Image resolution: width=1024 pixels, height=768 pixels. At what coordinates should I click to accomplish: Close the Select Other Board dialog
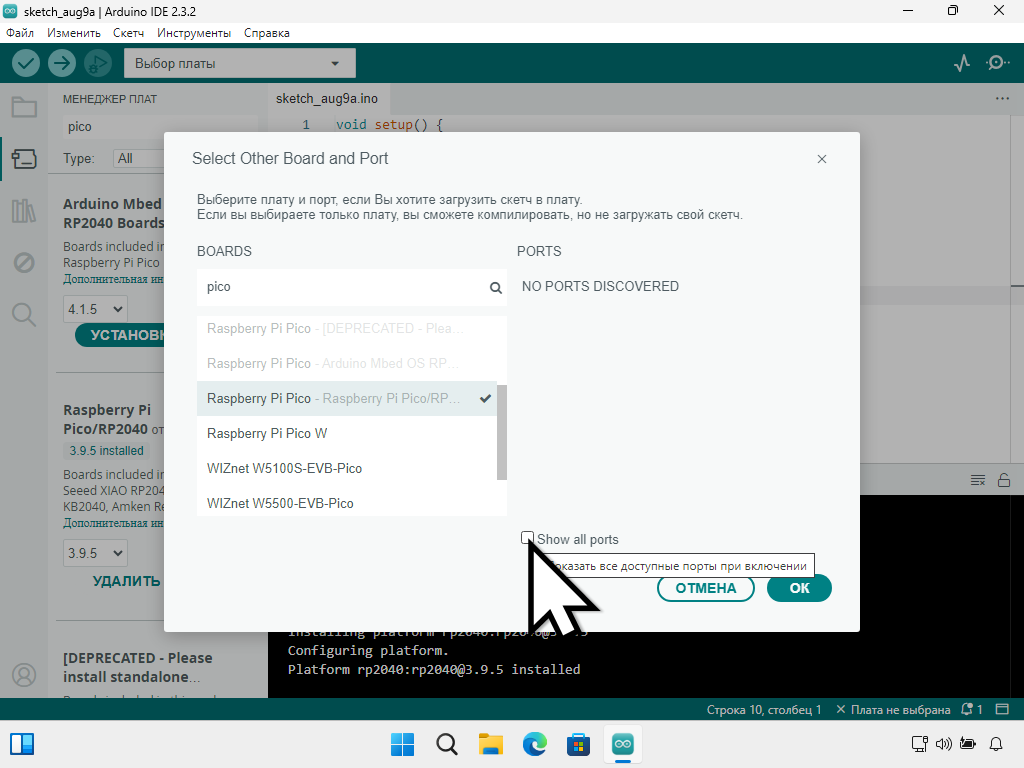[x=822, y=159]
